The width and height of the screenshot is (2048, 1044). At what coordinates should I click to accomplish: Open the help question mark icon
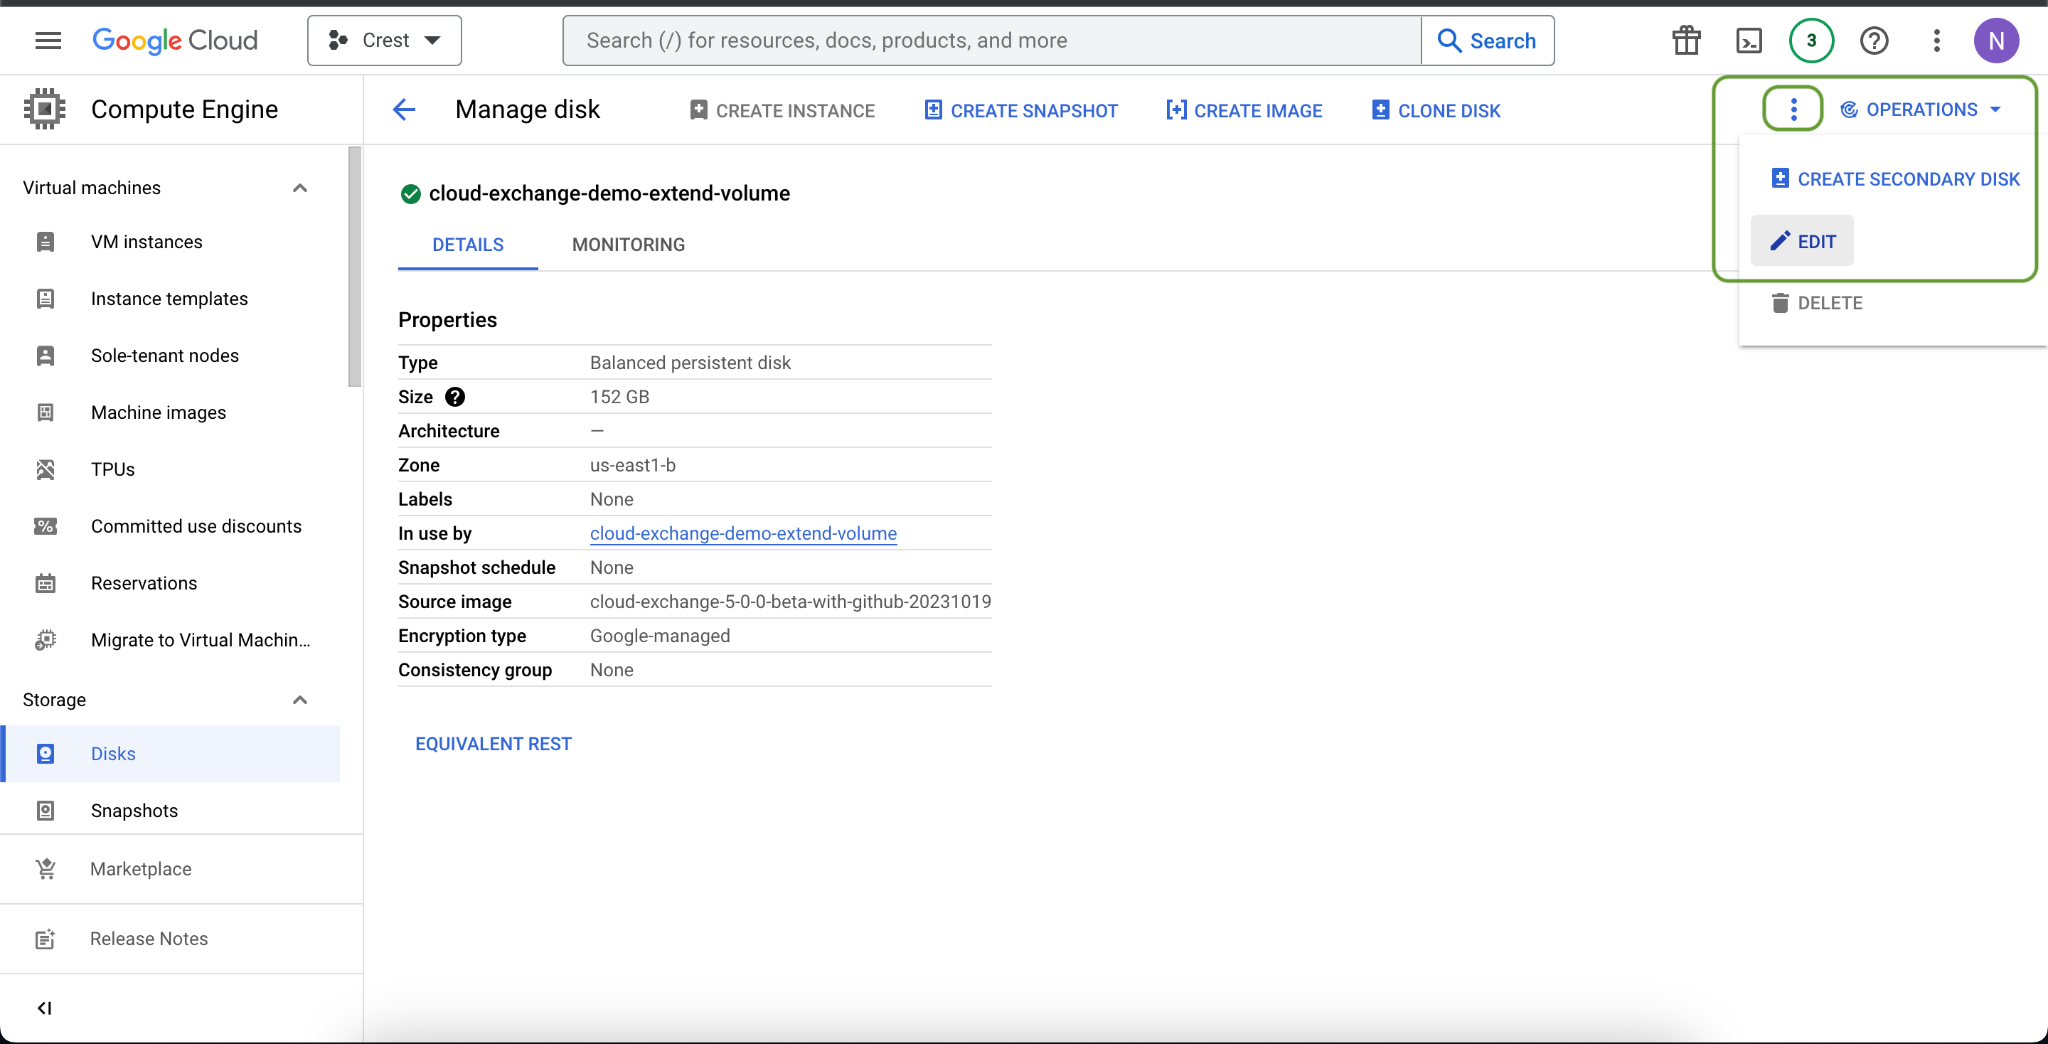click(x=1874, y=40)
